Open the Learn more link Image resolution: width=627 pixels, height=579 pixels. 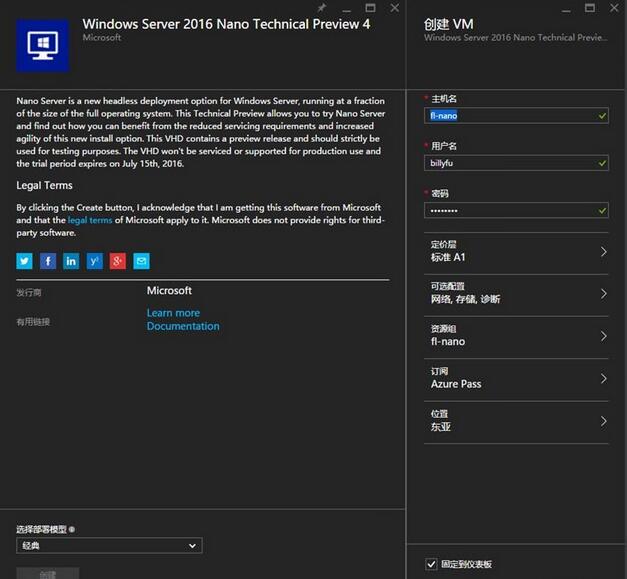pyautogui.click(x=173, y=313)
